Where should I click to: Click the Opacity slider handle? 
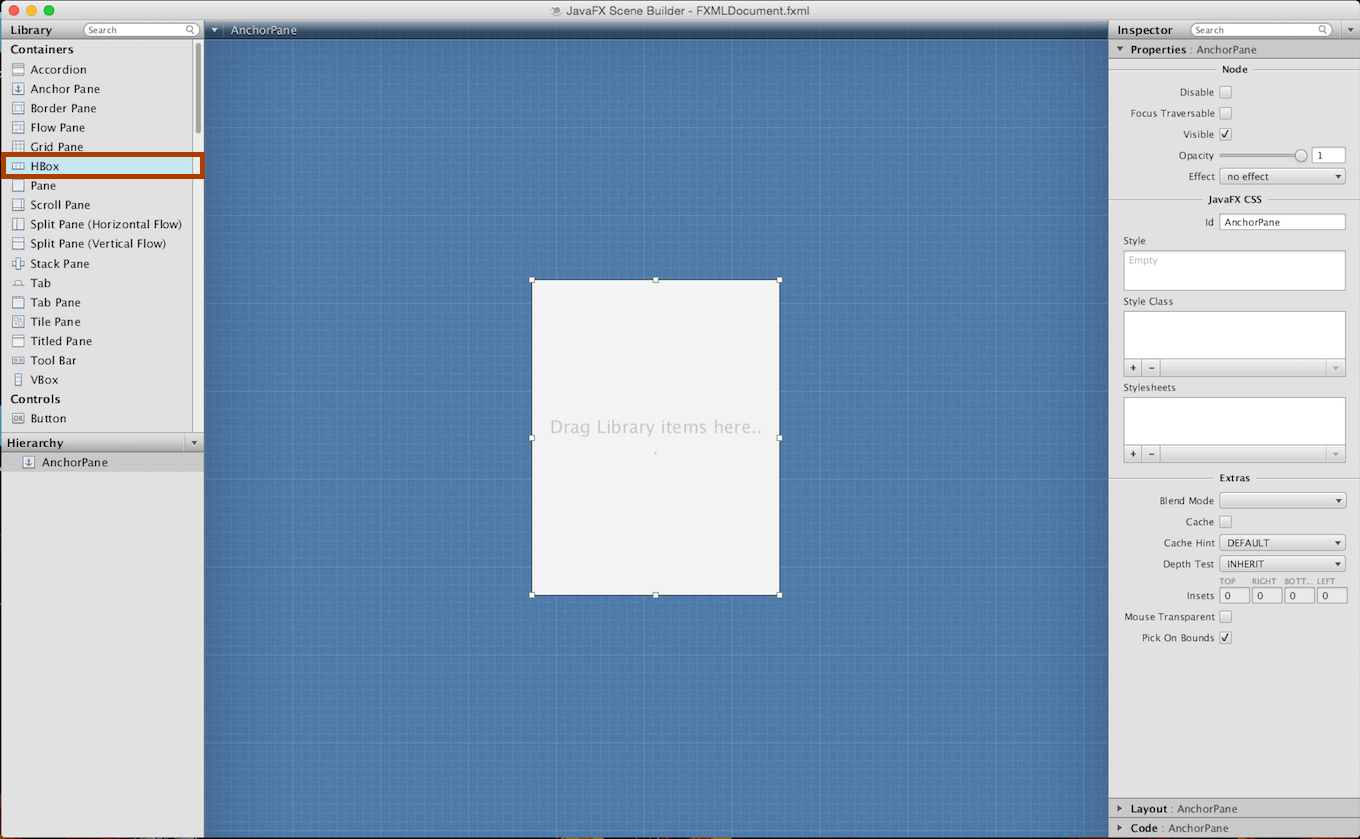click(1300, 156)
